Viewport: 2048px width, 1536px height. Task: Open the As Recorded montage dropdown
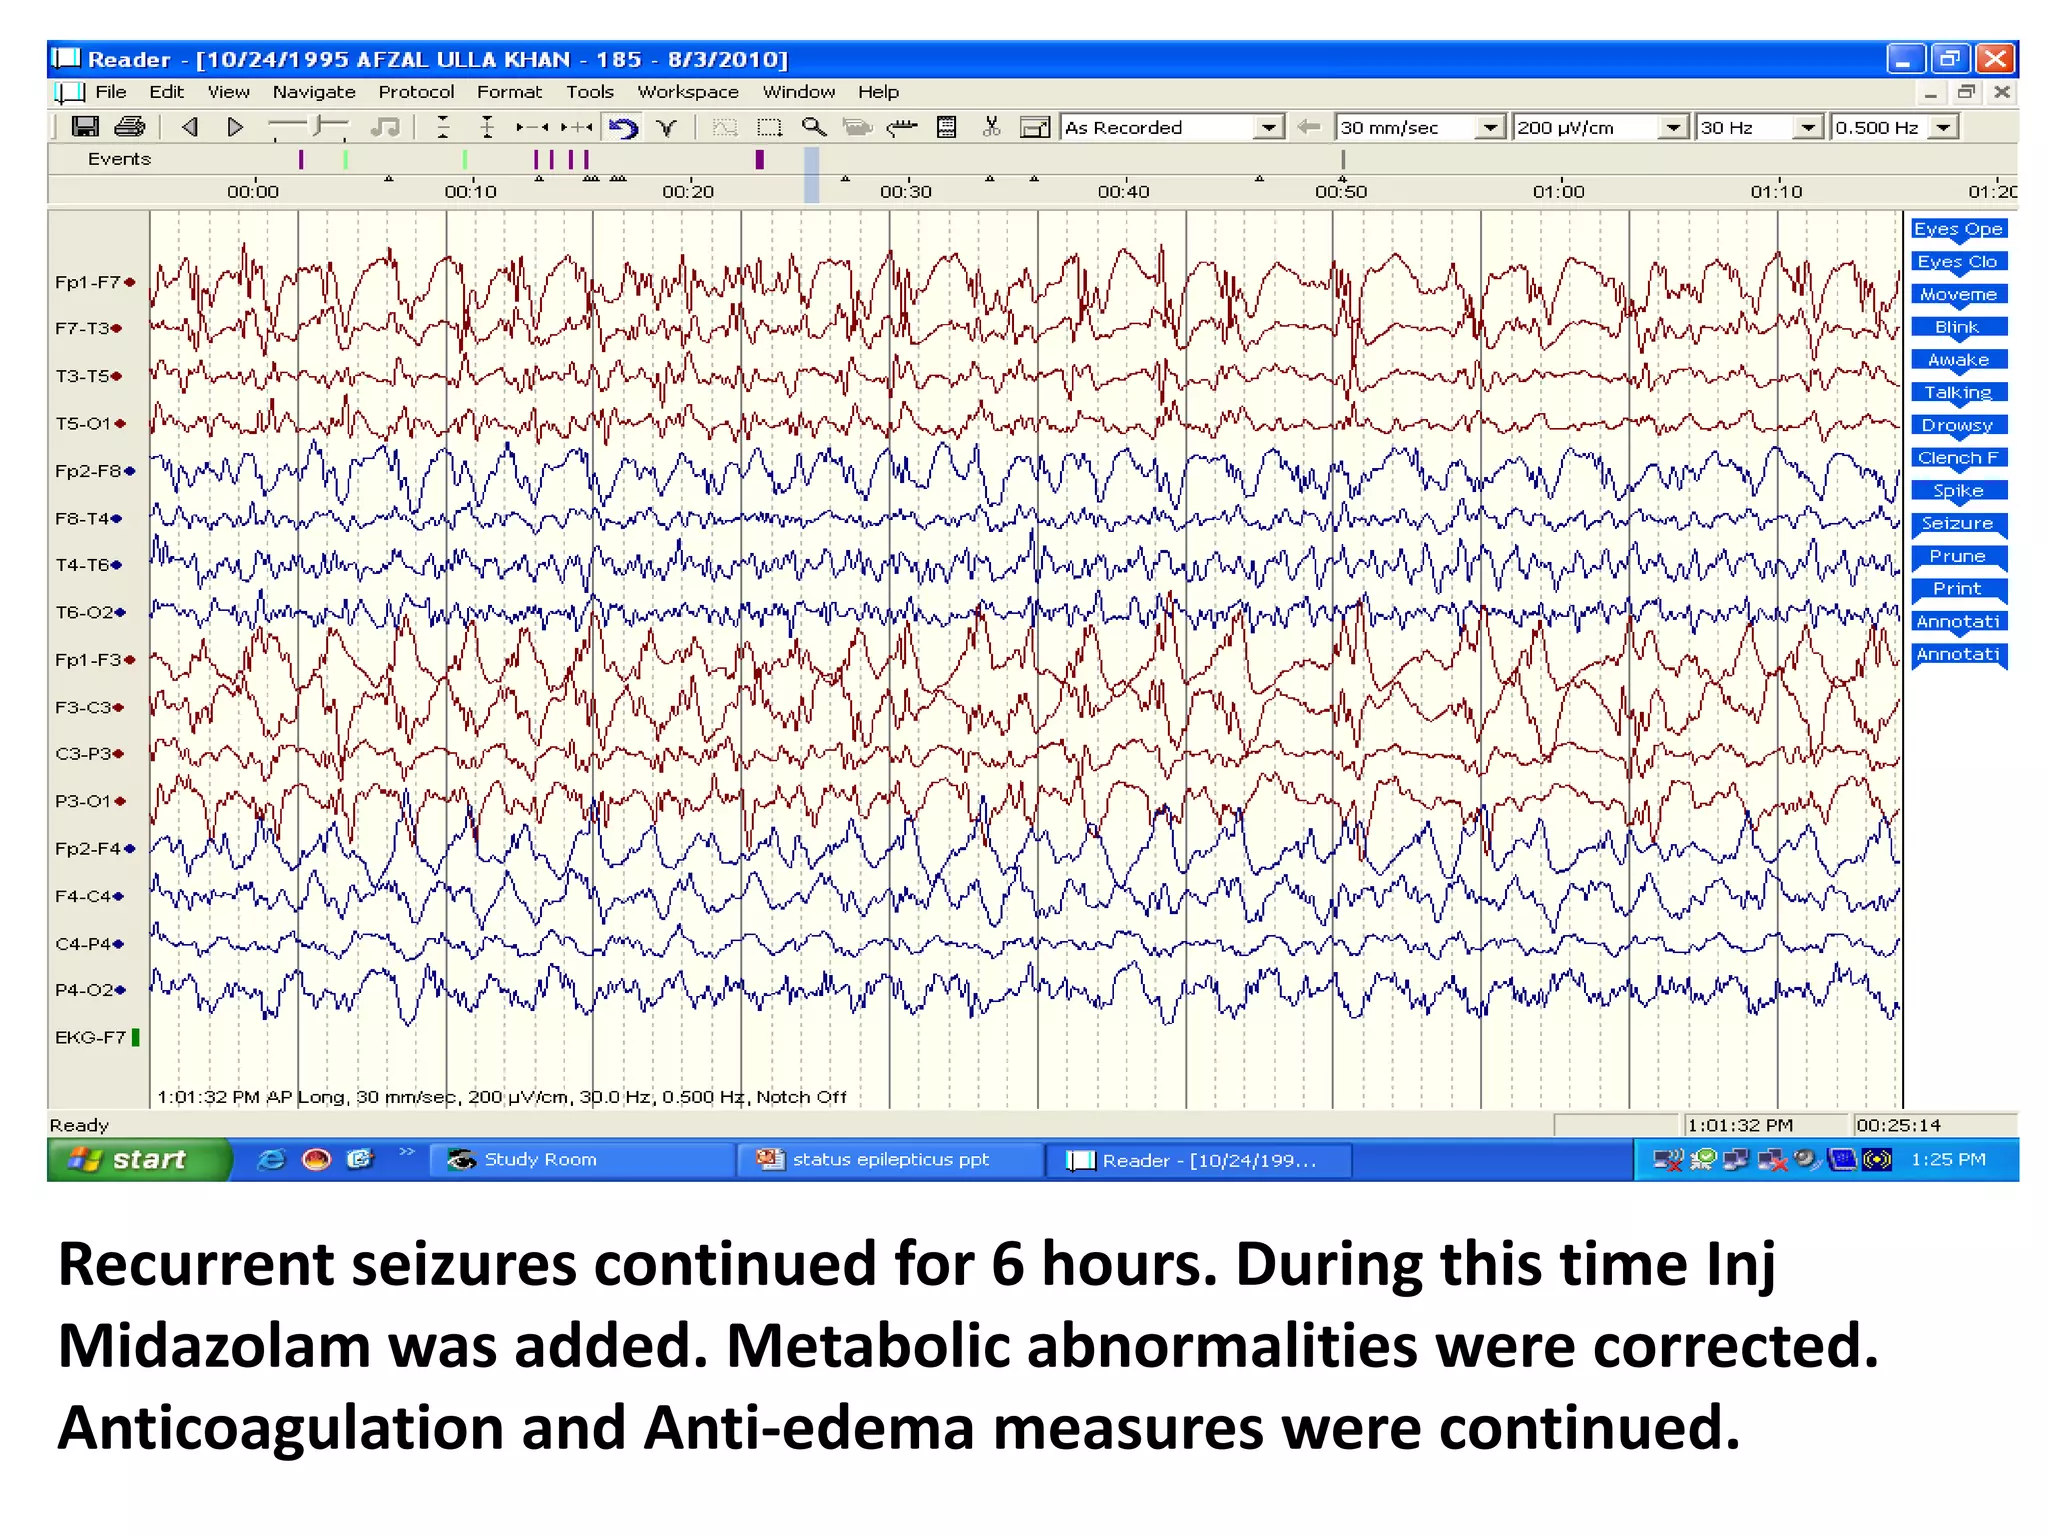[1268, 127]
